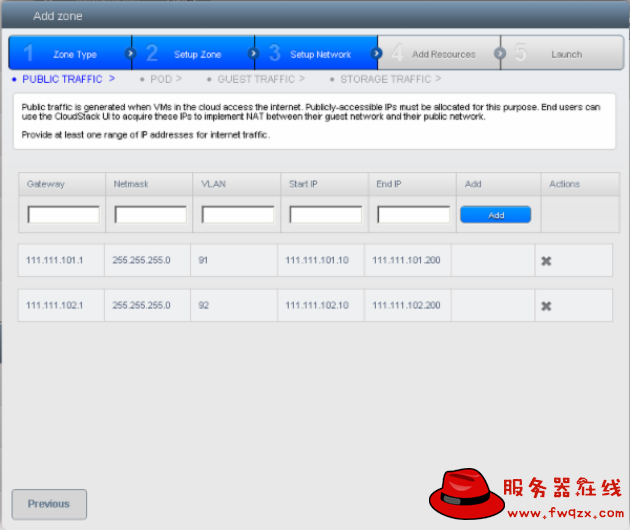The width and height of the screenshot is (630, 530).
Task: Click the 'Provide at least one range' text
Action: [145, 135]
